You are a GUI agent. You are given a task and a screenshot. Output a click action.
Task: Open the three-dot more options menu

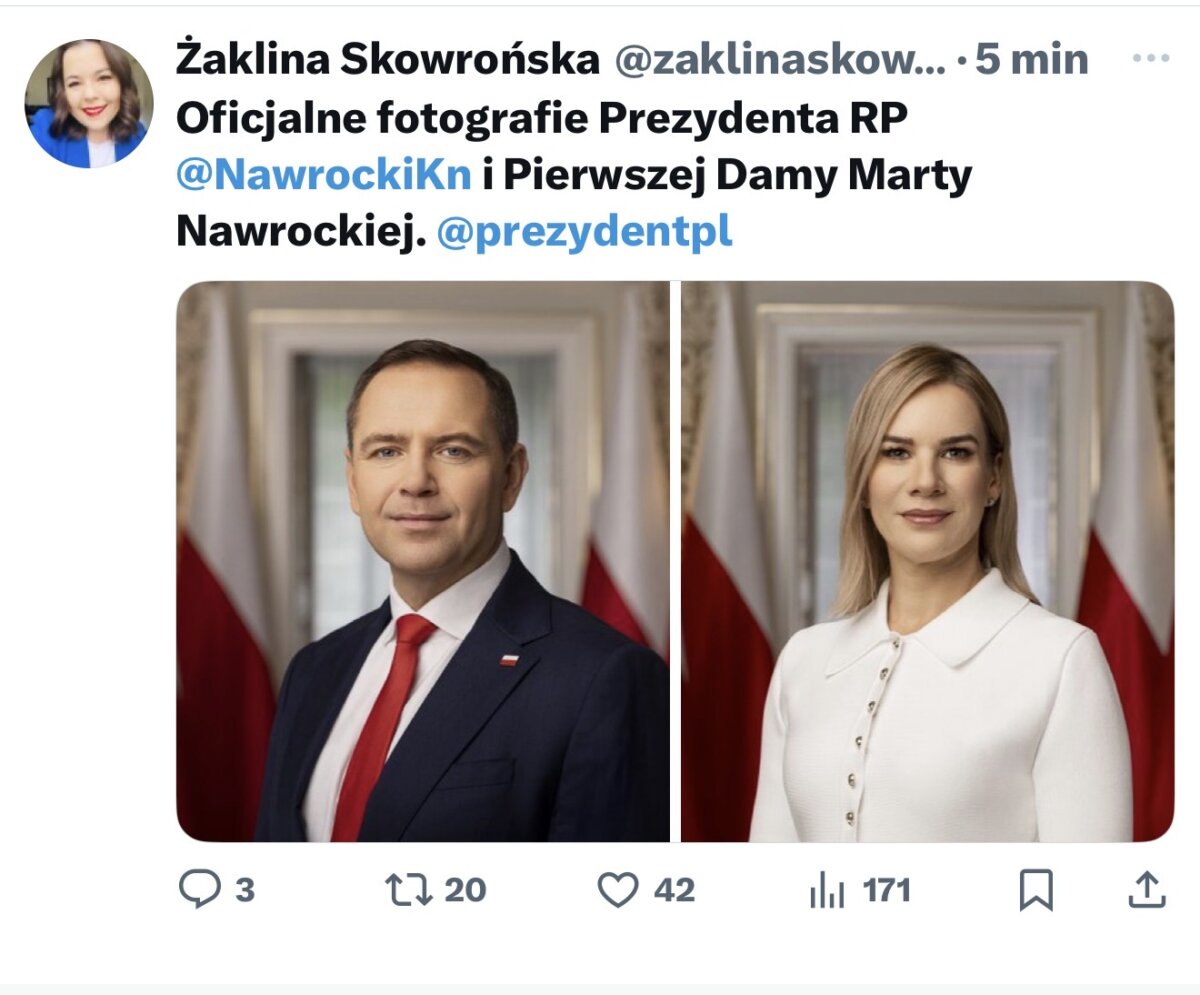click(x=1150, y=59)
